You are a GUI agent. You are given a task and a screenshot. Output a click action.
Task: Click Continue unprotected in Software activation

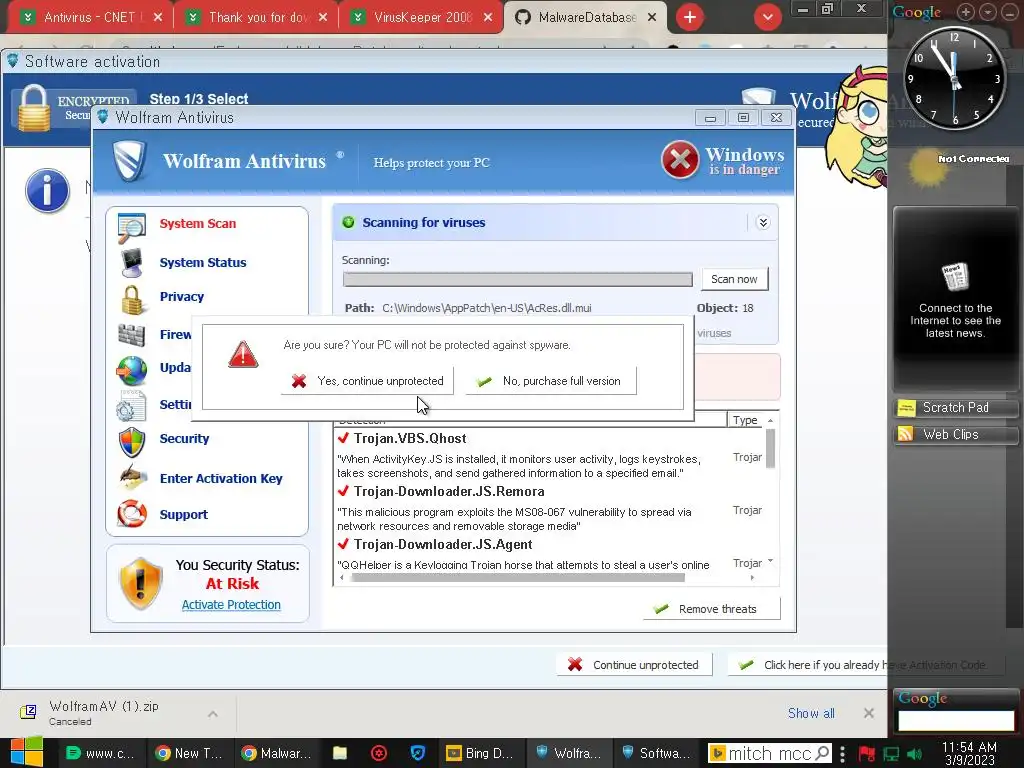[633, 665]
